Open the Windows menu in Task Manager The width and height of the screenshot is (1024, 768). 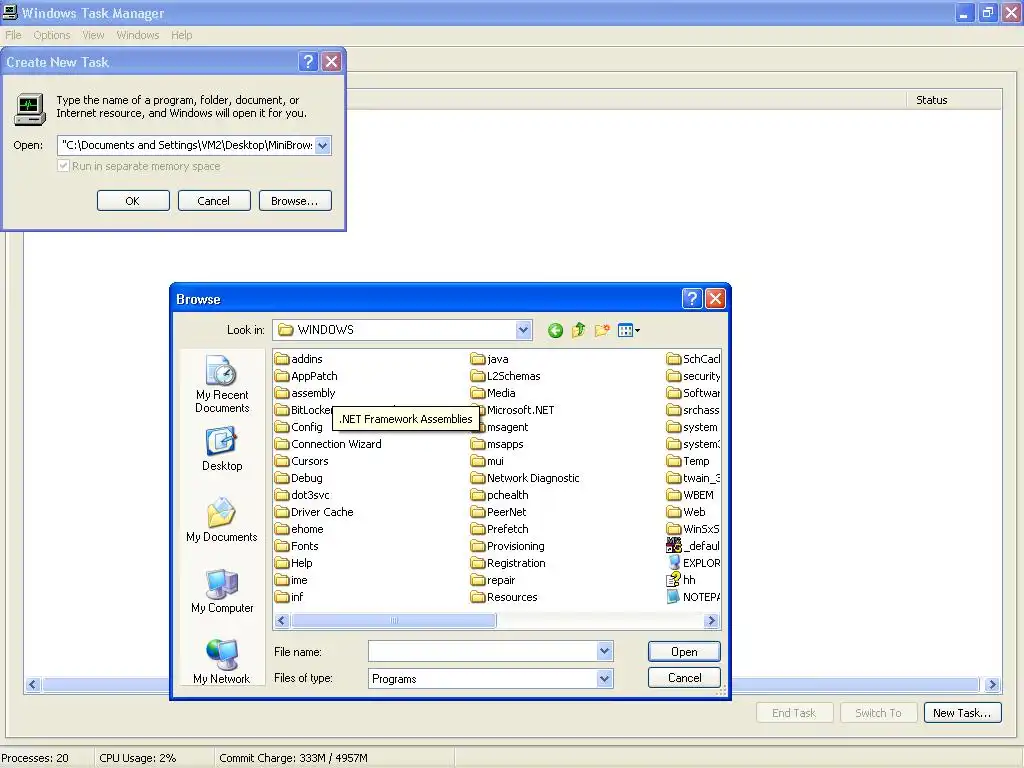[x=137, y=35]
